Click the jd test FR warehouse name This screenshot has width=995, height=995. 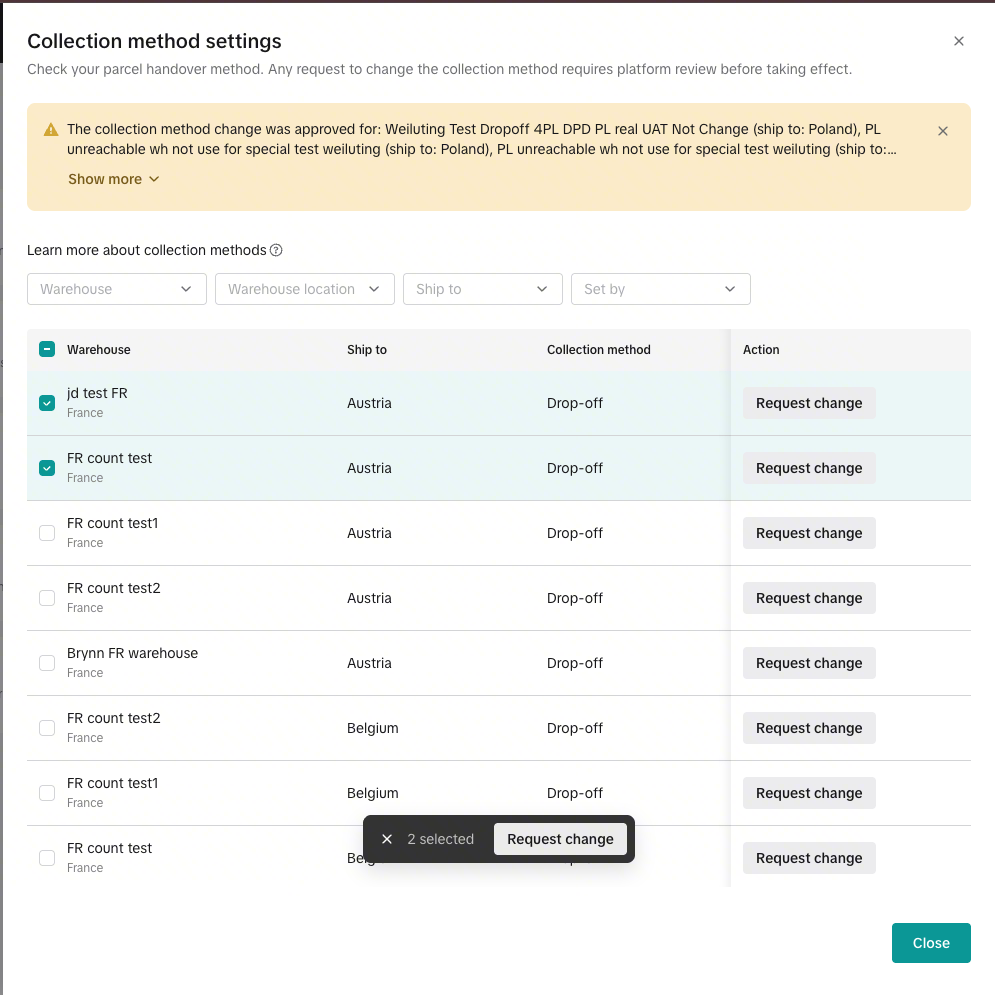(97, 393)
